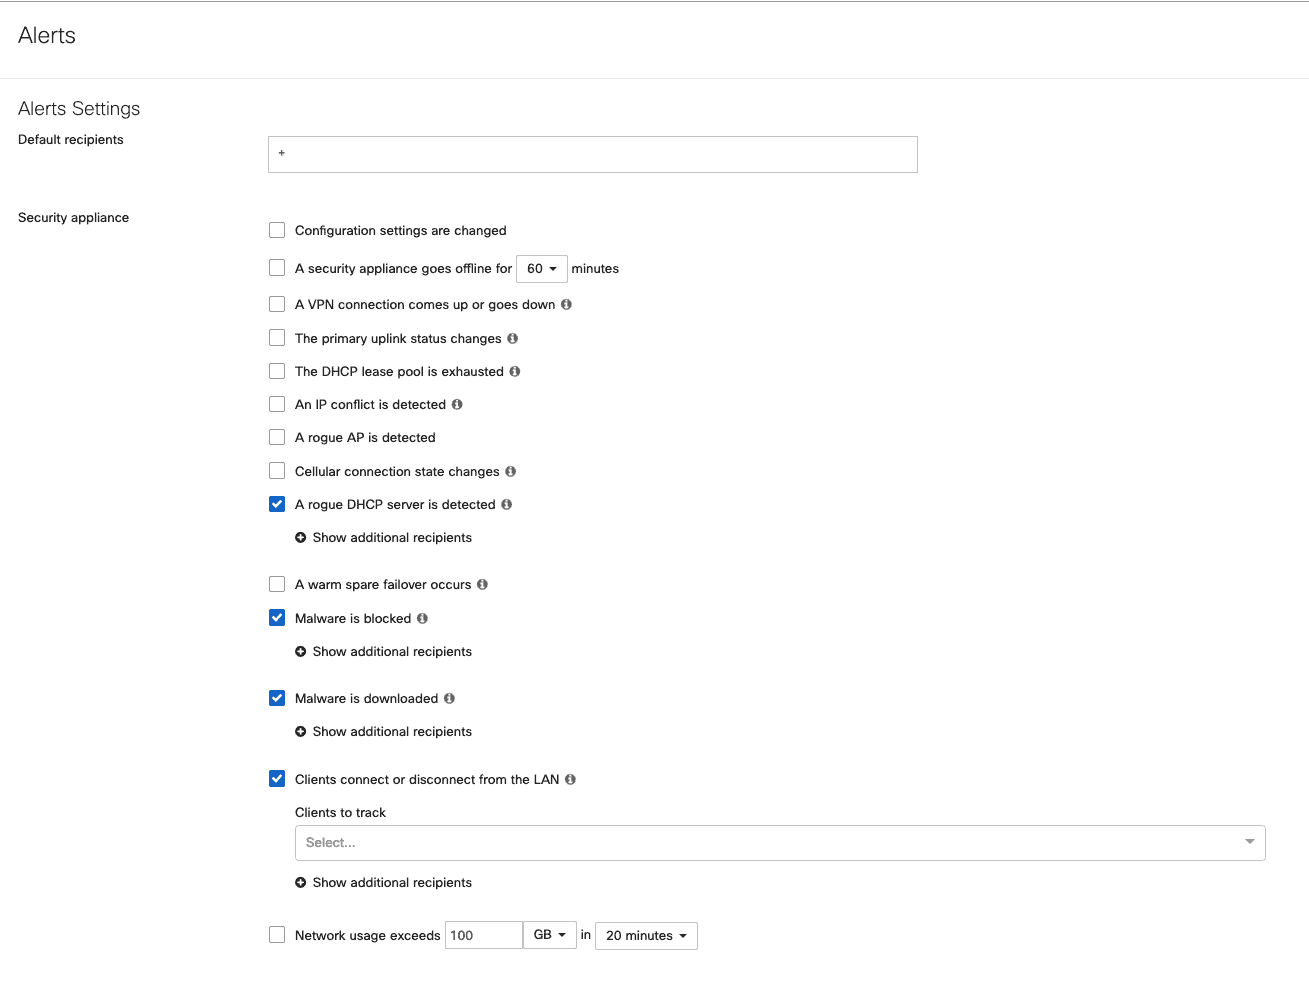Show additional recipients under "Malware is blocked"

383,651
